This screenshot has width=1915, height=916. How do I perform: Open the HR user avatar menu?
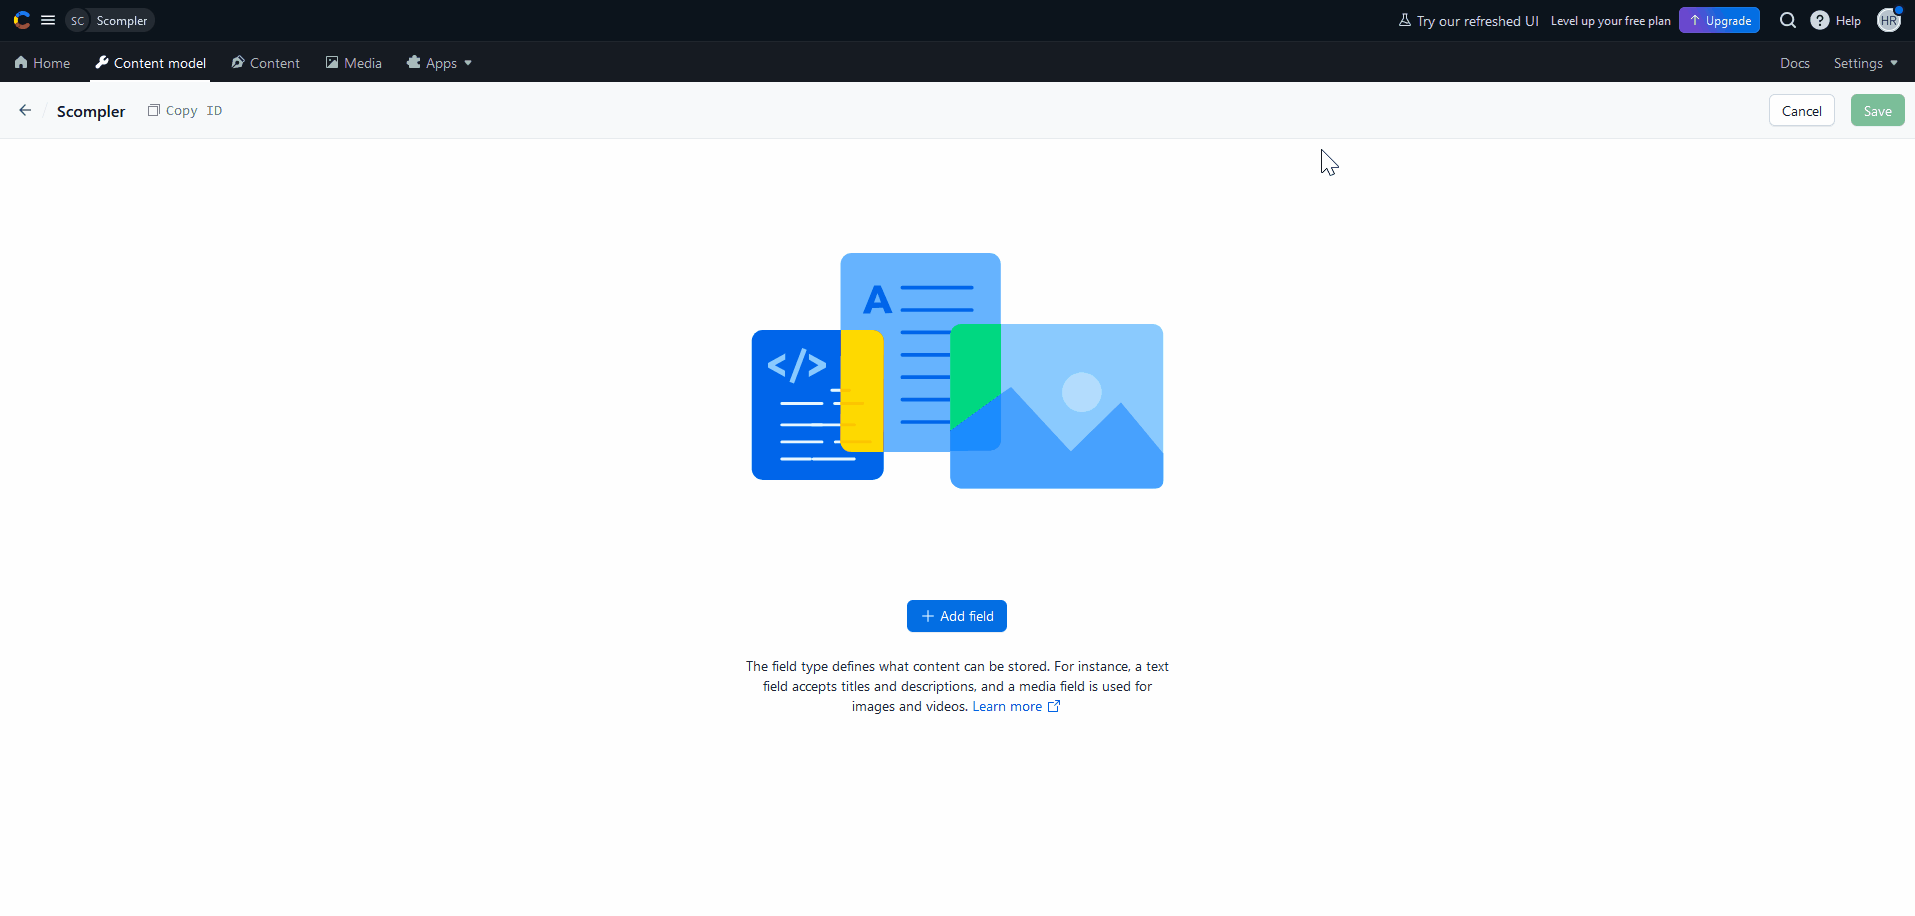click(x=1889, y=20)
